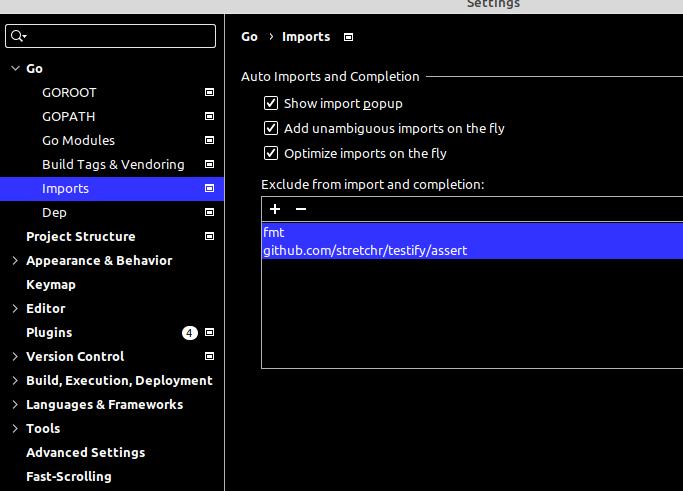683x491 pixels.
Task: Select Build Tags & Vendoring in the tree
Action: tap(112, 164)
